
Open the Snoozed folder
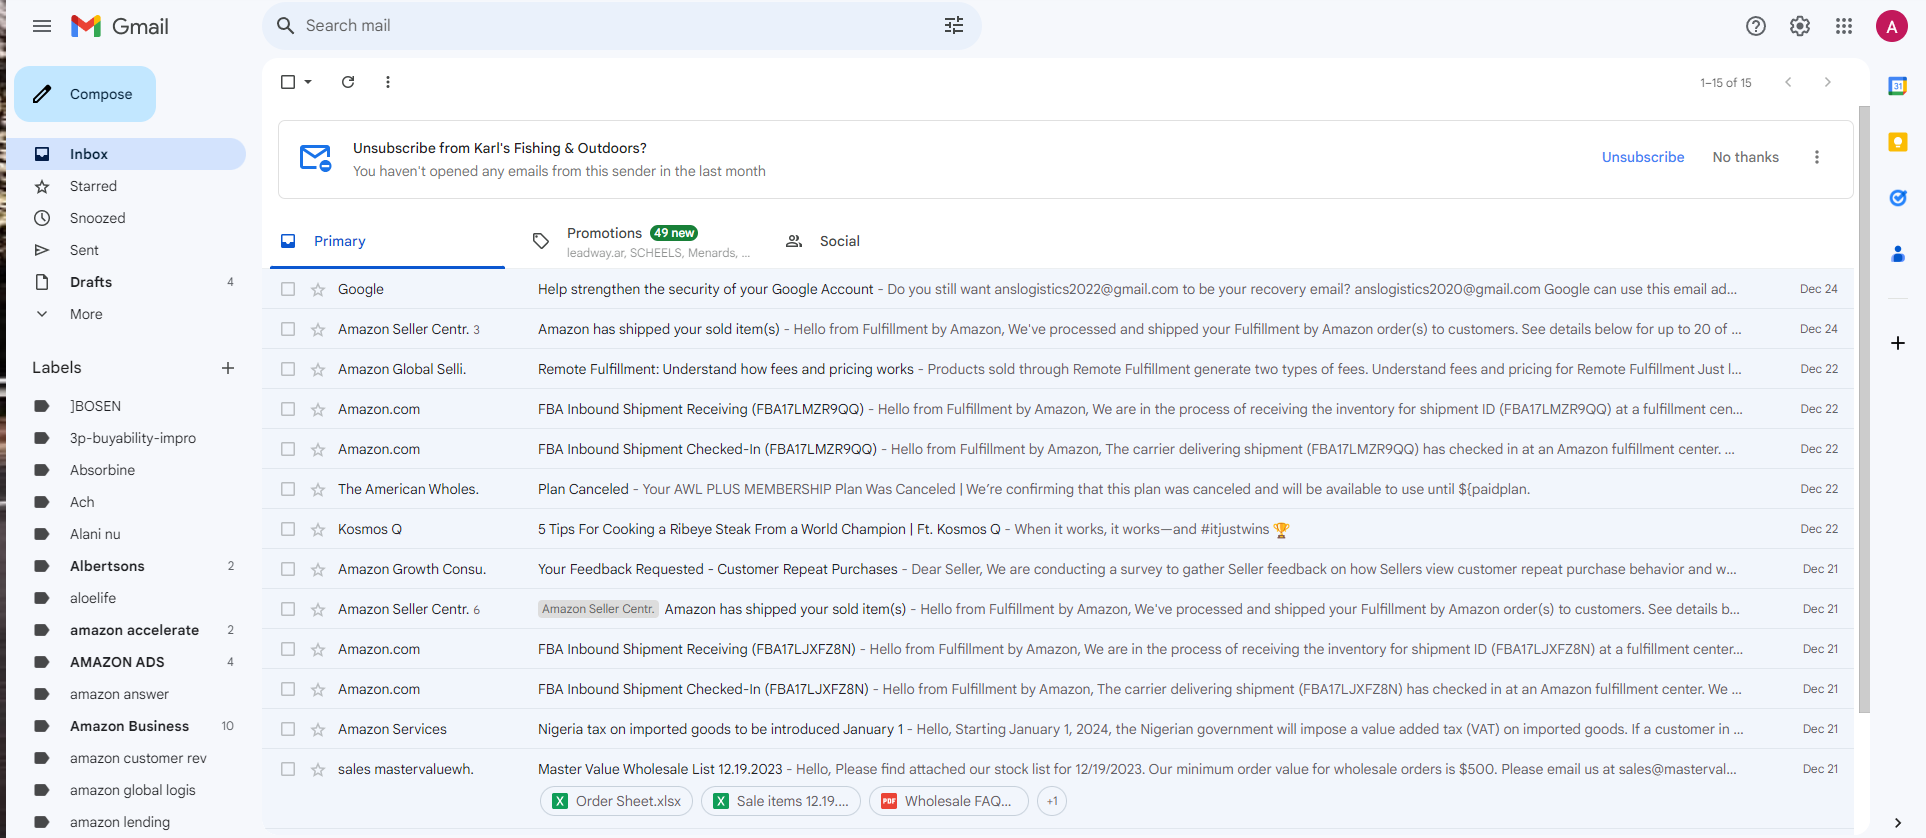tap(126, 218)
